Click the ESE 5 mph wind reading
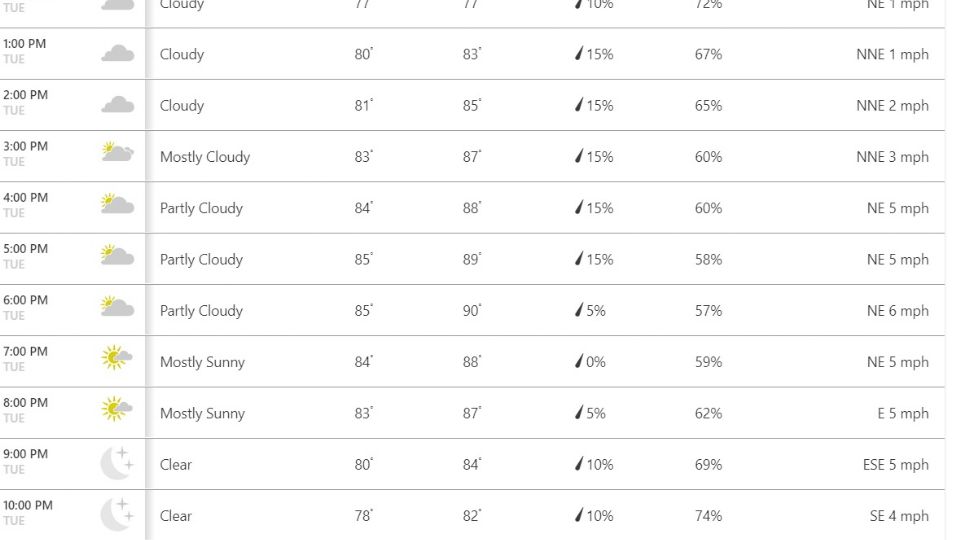The width and height of the screenshot is (960, 540). pyautogui.click(x=896, y=465)
